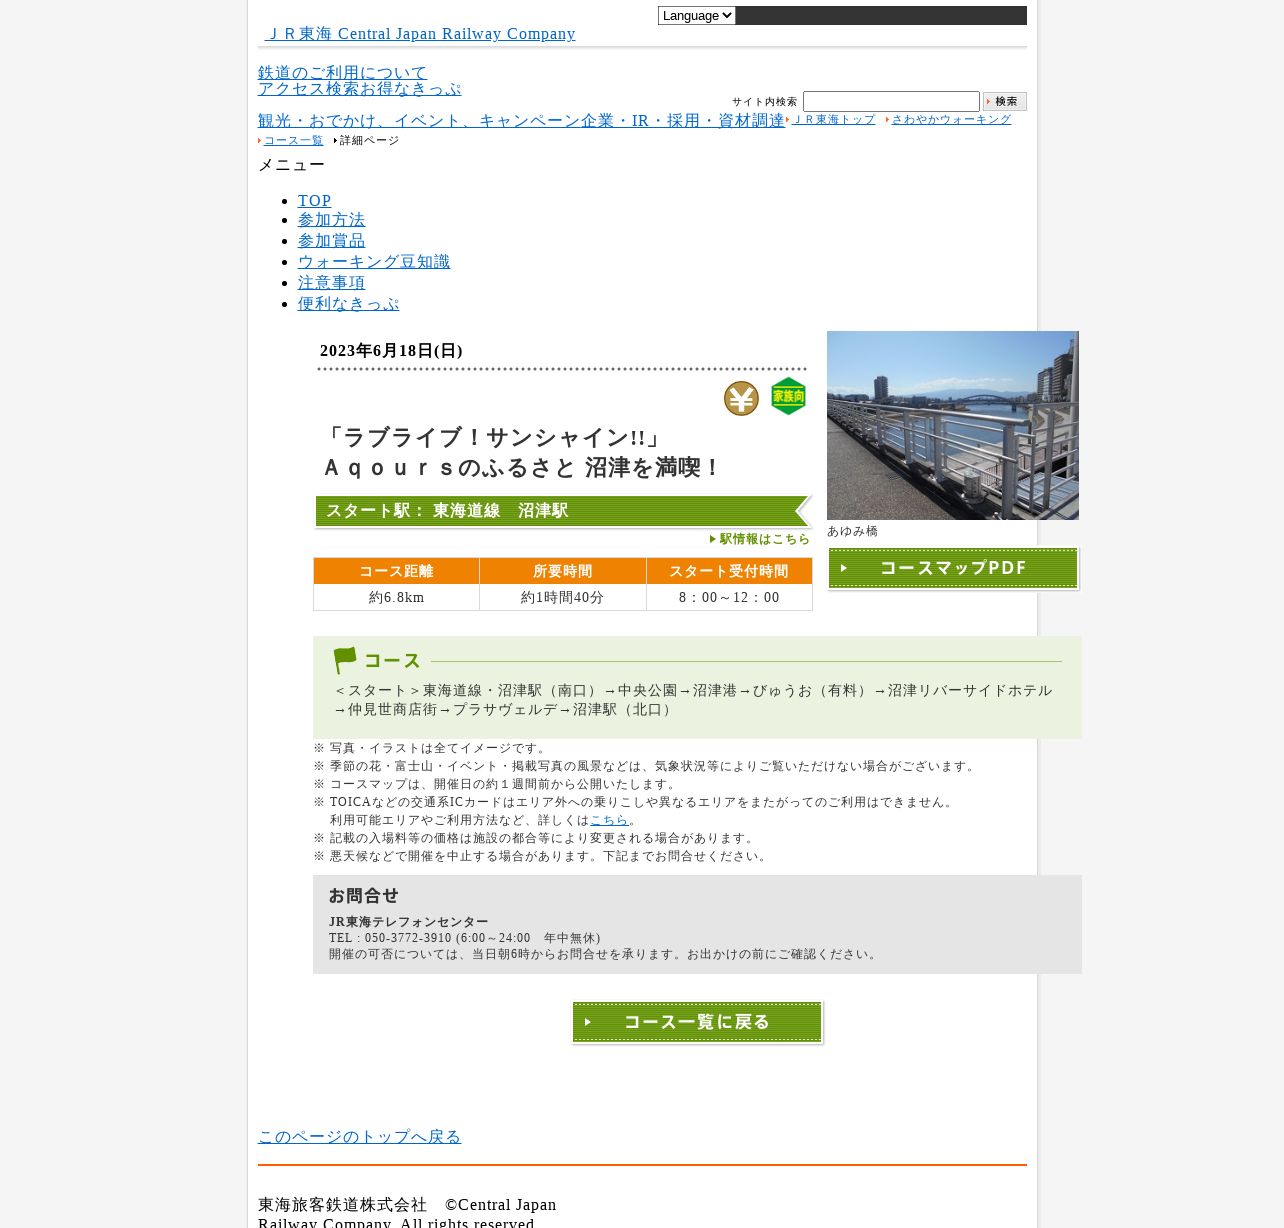This screenshot has height=1228, width=1284.
Task: Open 観光・おでかけ、イベント、キャンペーン link
Action: [x=419, y=121]
